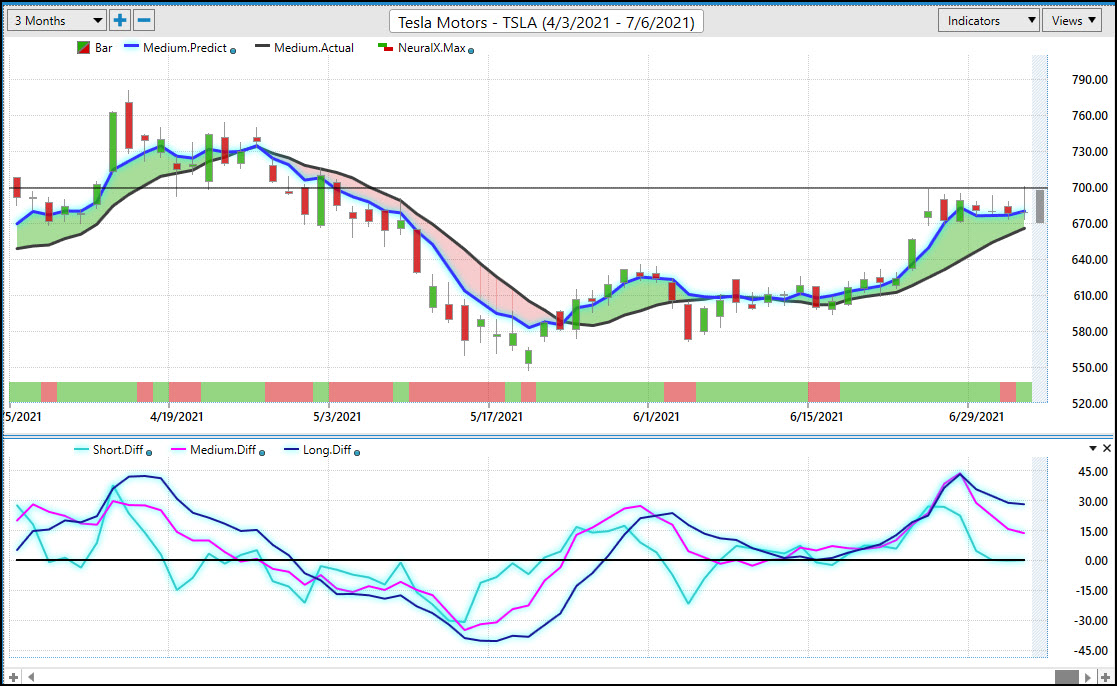Click the NeuralX.Max legend label
The height and width of the screenshot is (686, 1117).
[432, 48]
